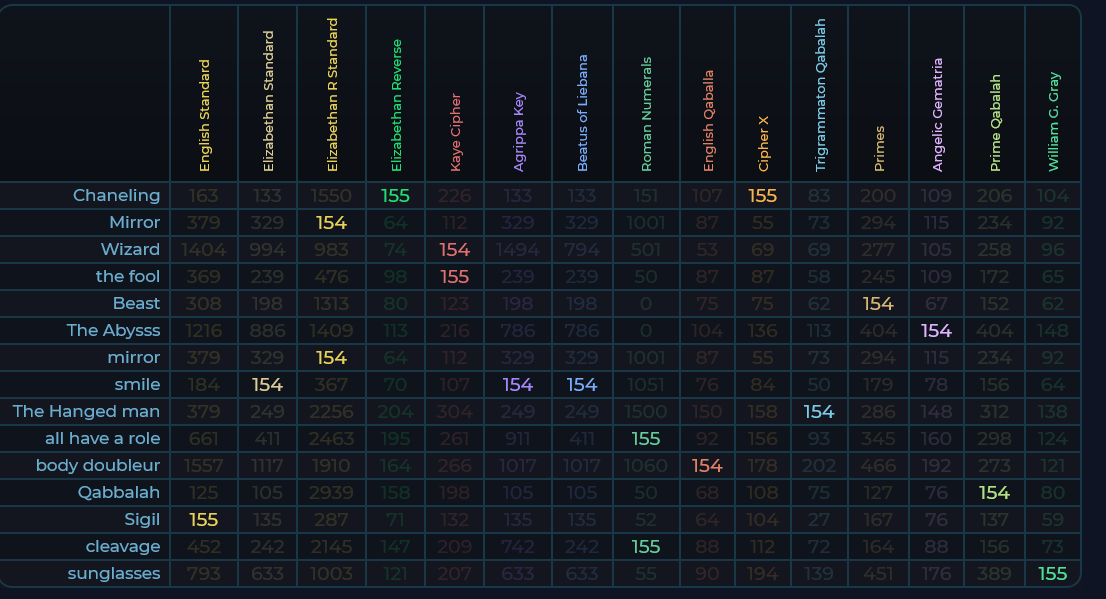The width and height of the screenshot is (1106, 599).
Task: Click highlighted 154 in The Abysss row
Action: [x=937, y=330]
